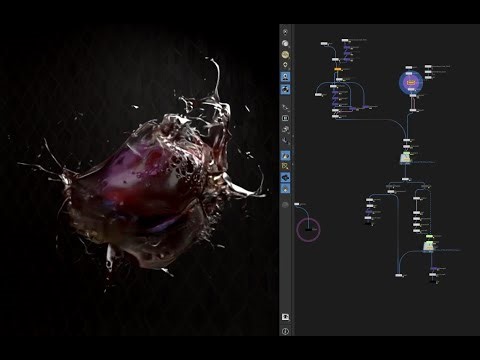
Task: Click the small points-and-arrow icon above the frame icon
Action: 285,107
